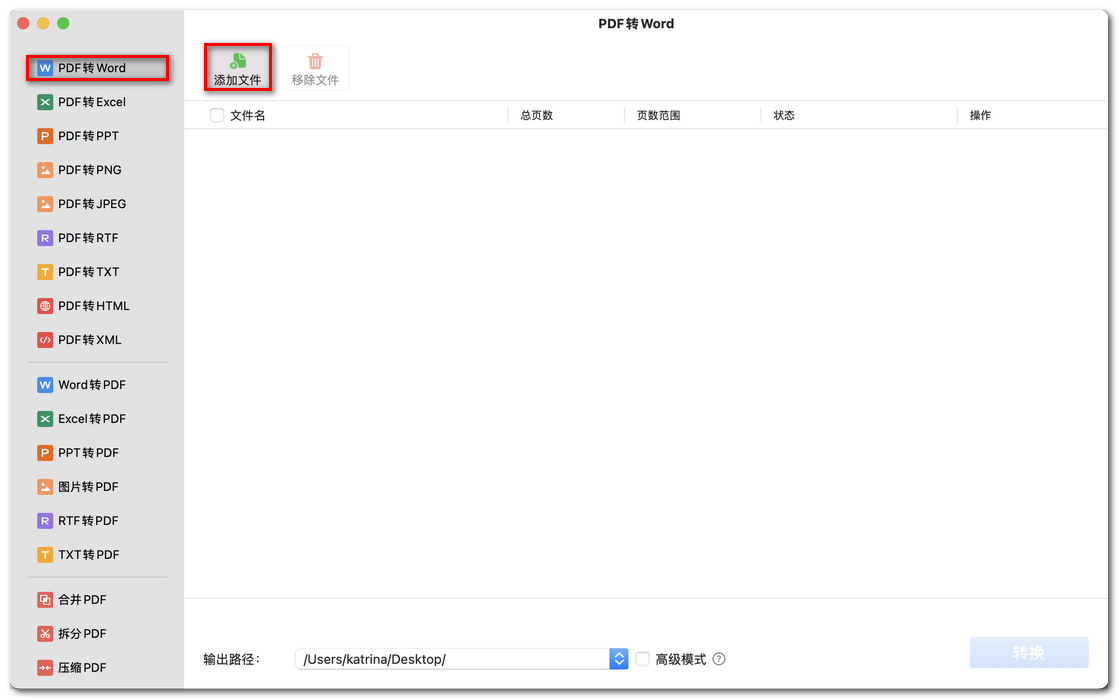1119x700 pixels.
Task: Click the 合并PDF merge icon
Action: (47, 599)
